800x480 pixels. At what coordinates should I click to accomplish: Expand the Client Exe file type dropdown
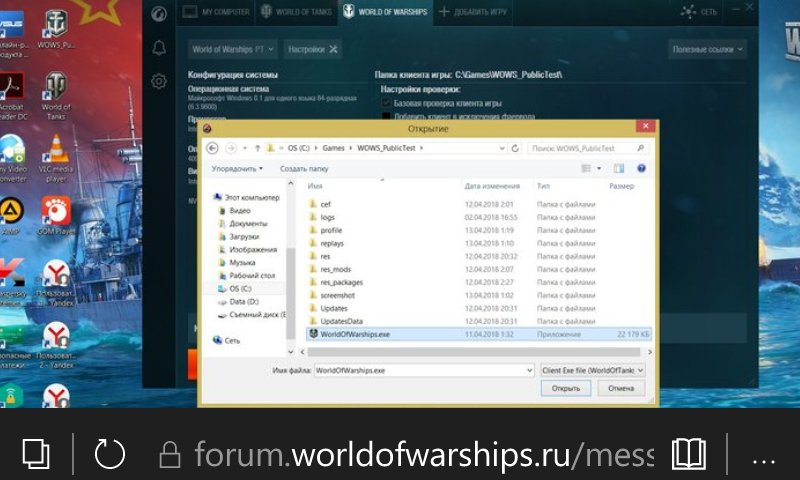click(x=593, y=370)
